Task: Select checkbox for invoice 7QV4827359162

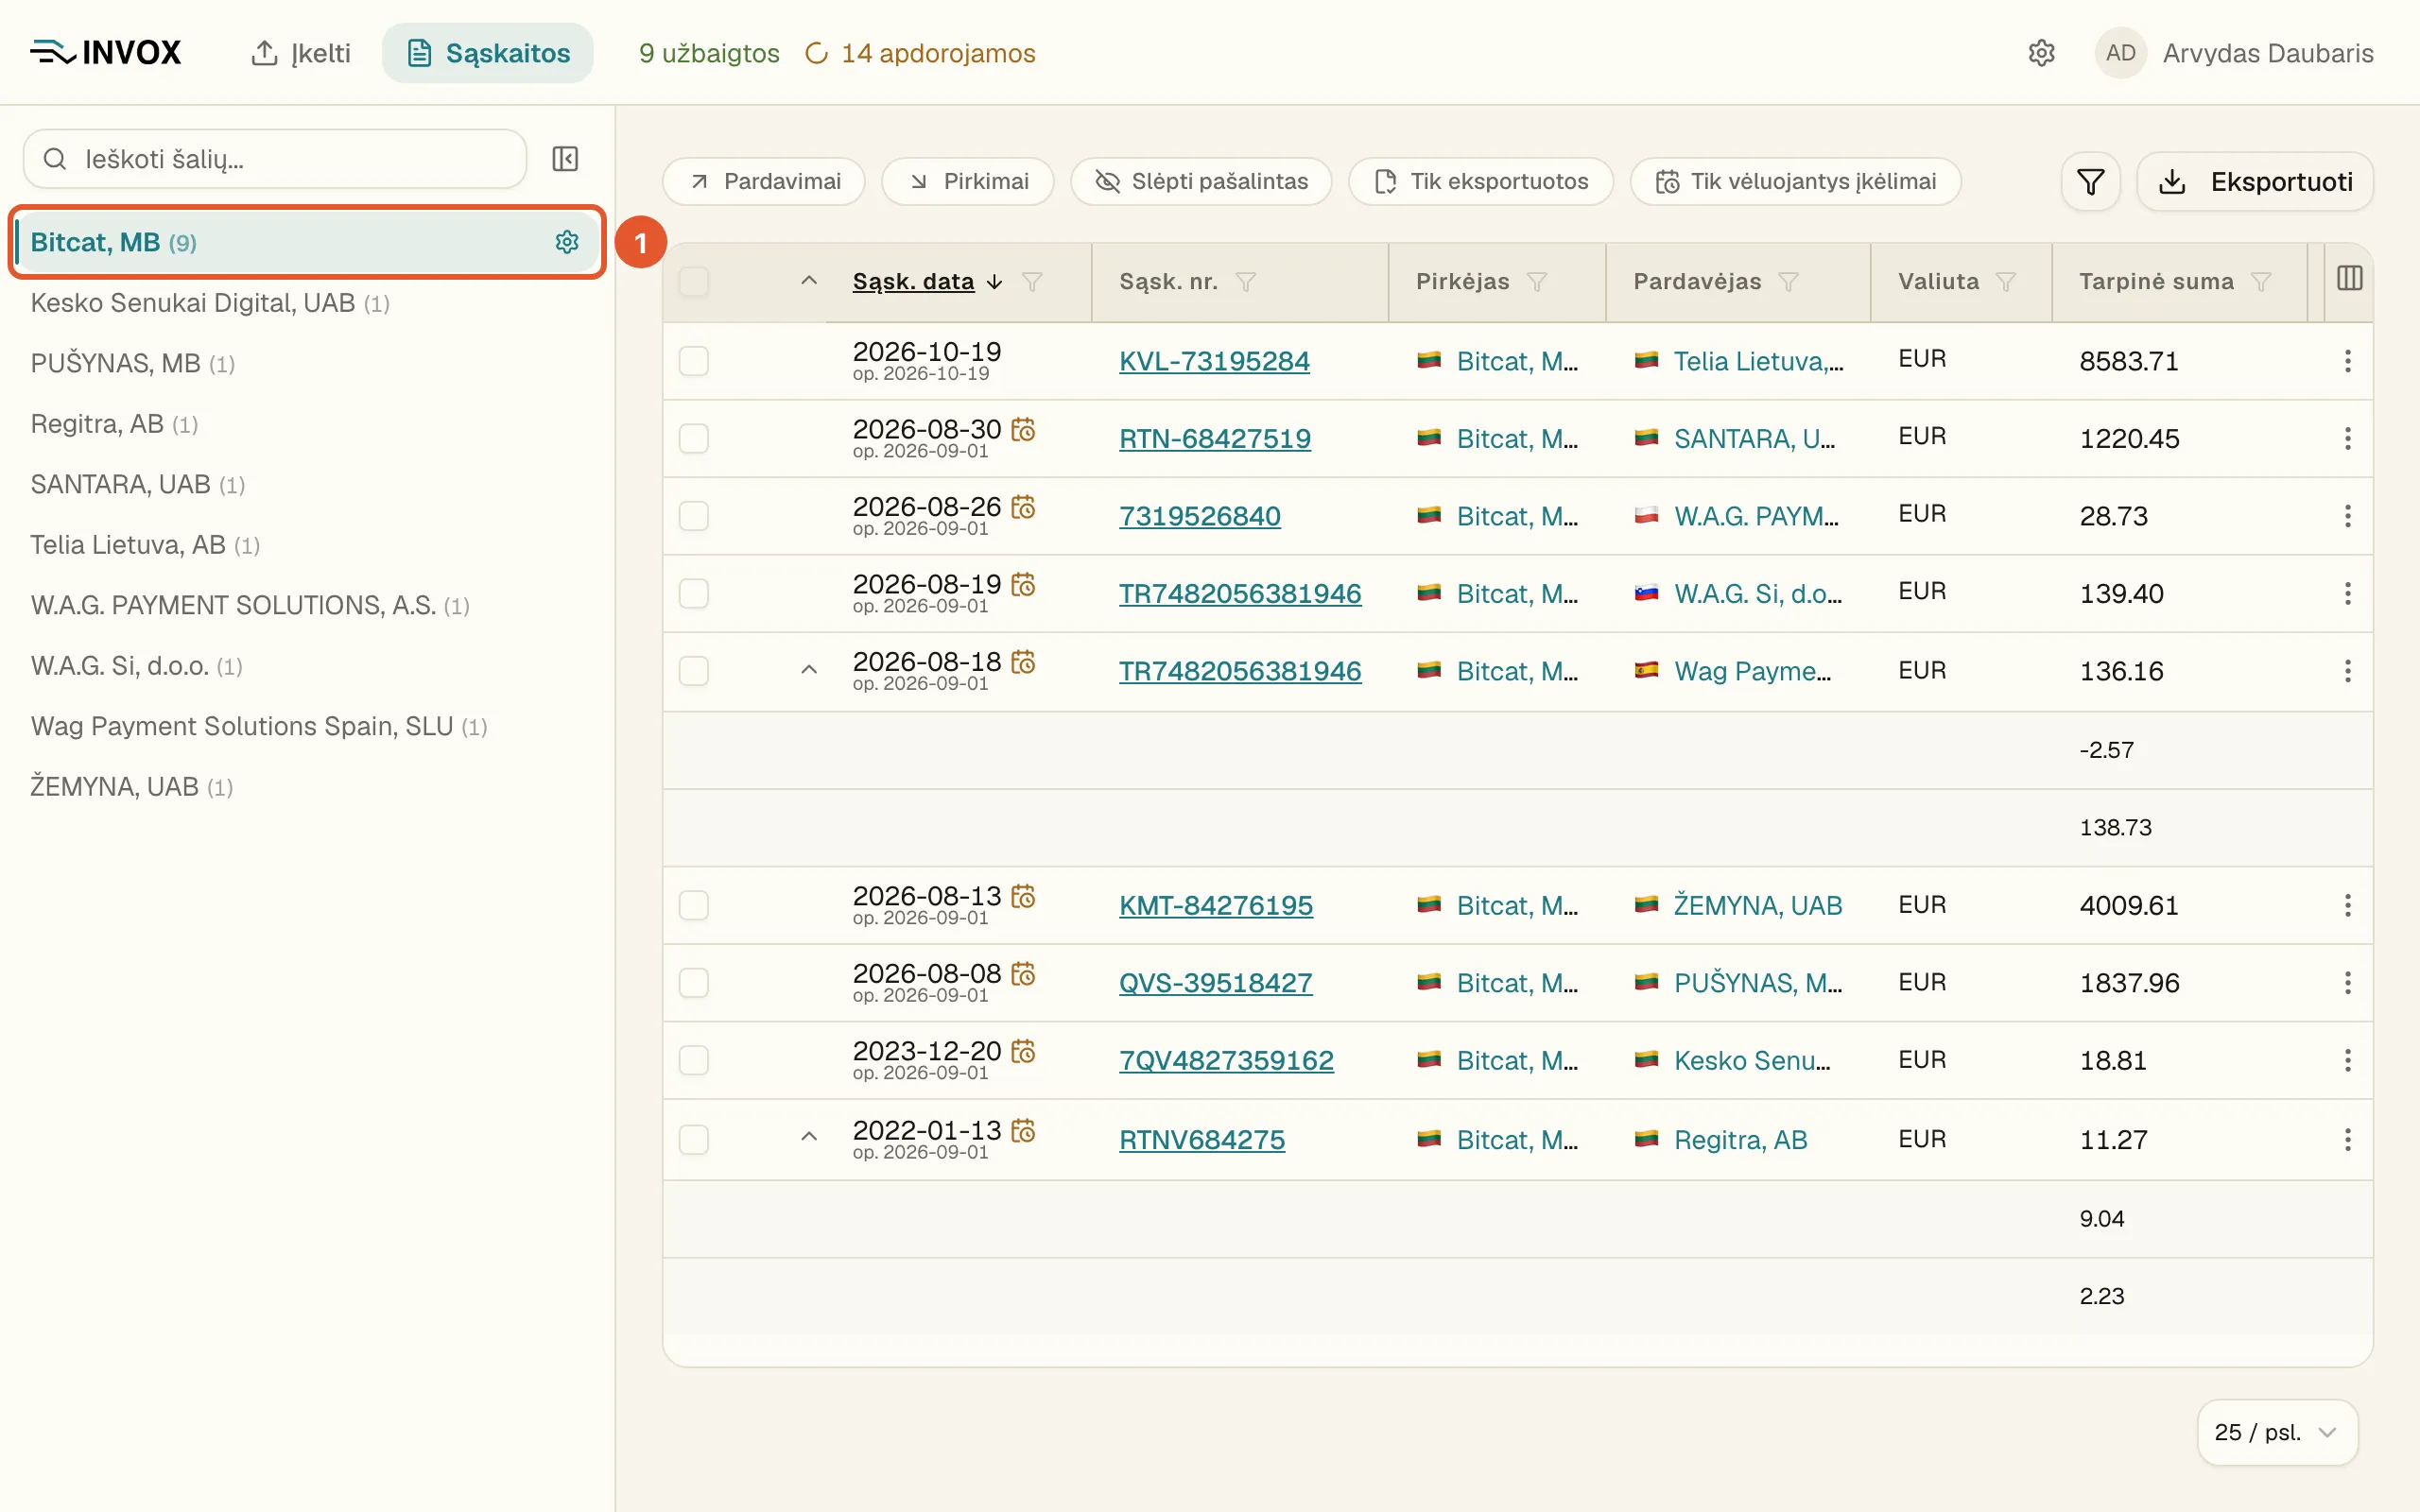Action: tap(694, 1060)
